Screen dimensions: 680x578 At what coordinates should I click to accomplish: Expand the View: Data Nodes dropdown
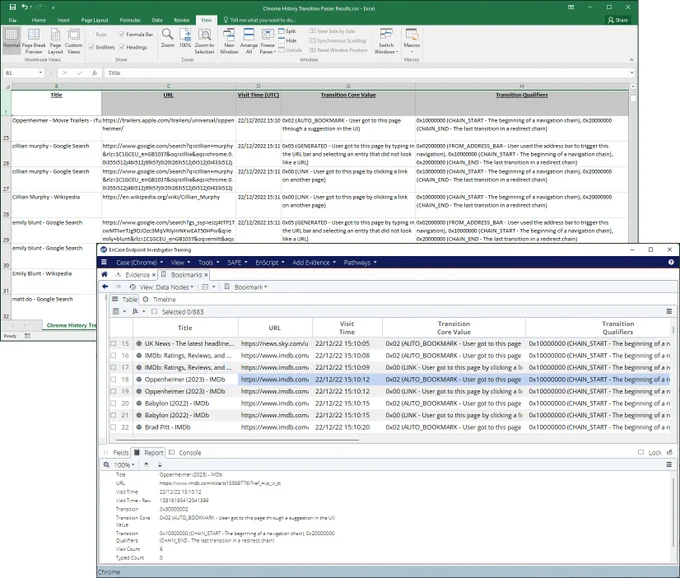pos(162,287)
